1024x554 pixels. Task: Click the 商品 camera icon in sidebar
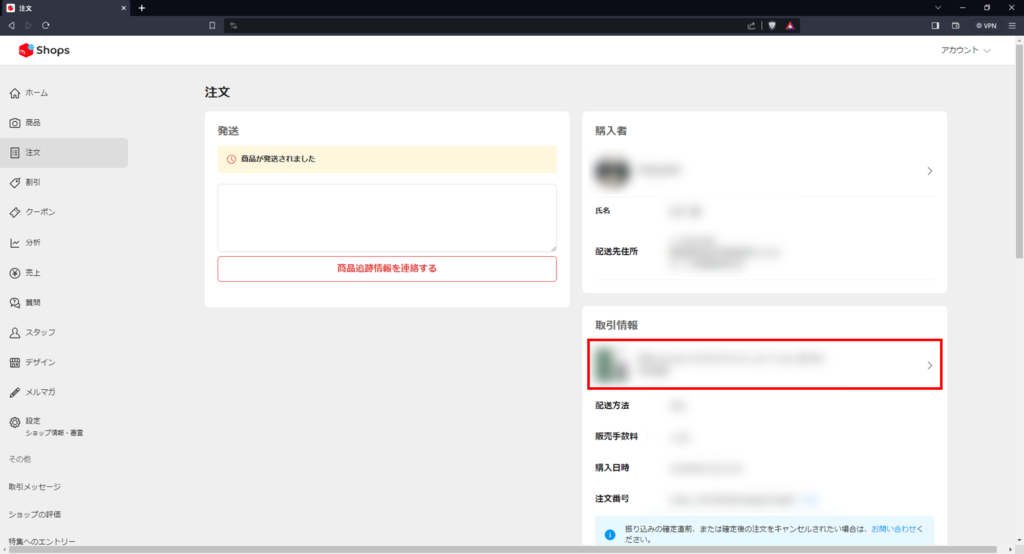click(15, 123)
